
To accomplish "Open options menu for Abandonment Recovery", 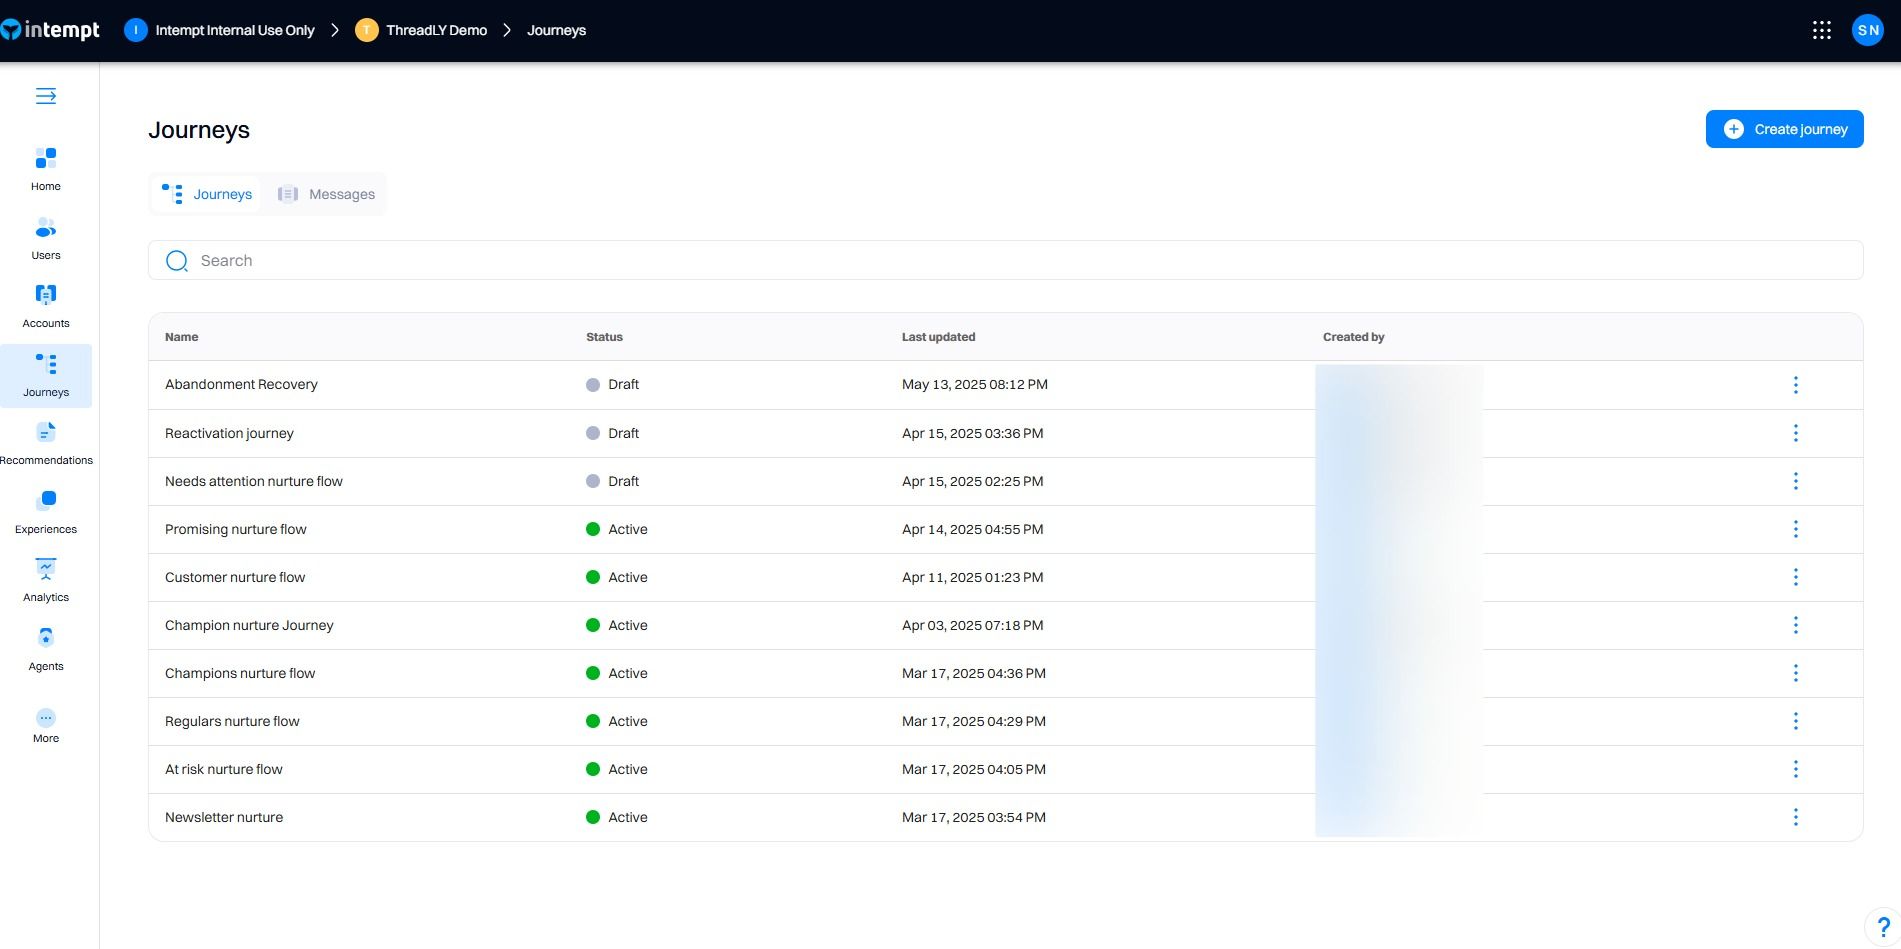I will tap(1796, 385).
